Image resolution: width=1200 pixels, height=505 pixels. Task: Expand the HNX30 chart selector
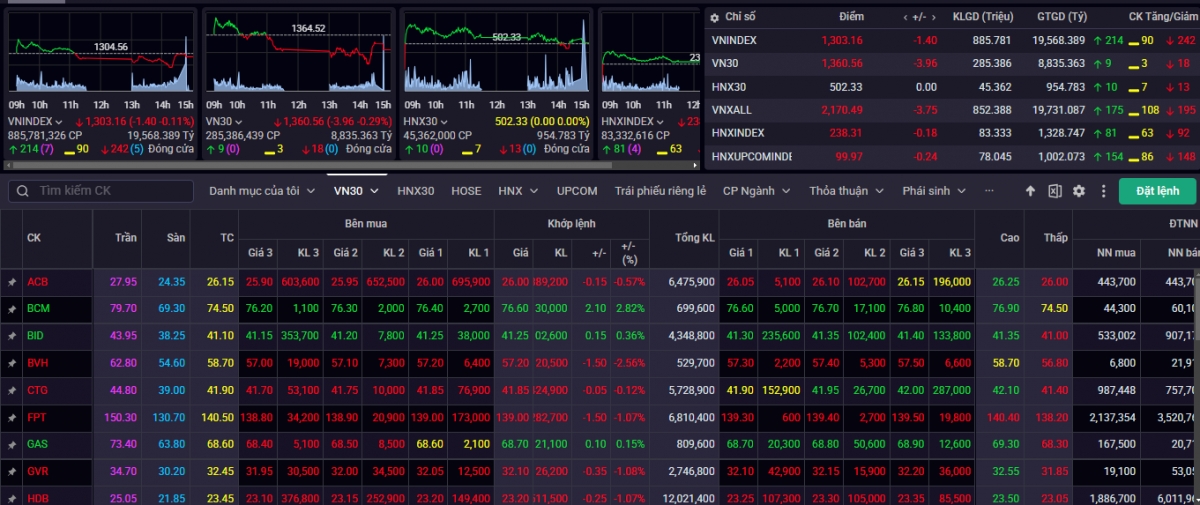coord(445,121)
